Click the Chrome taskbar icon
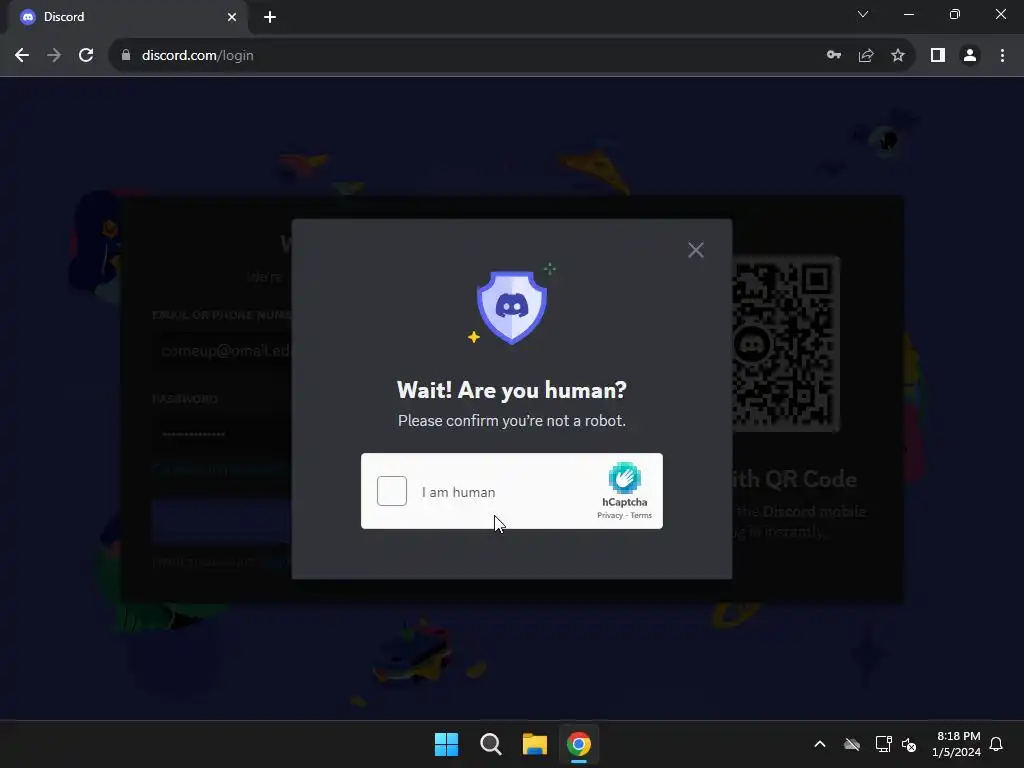Viewport: 1024px width, 768px height. point(579,744)
